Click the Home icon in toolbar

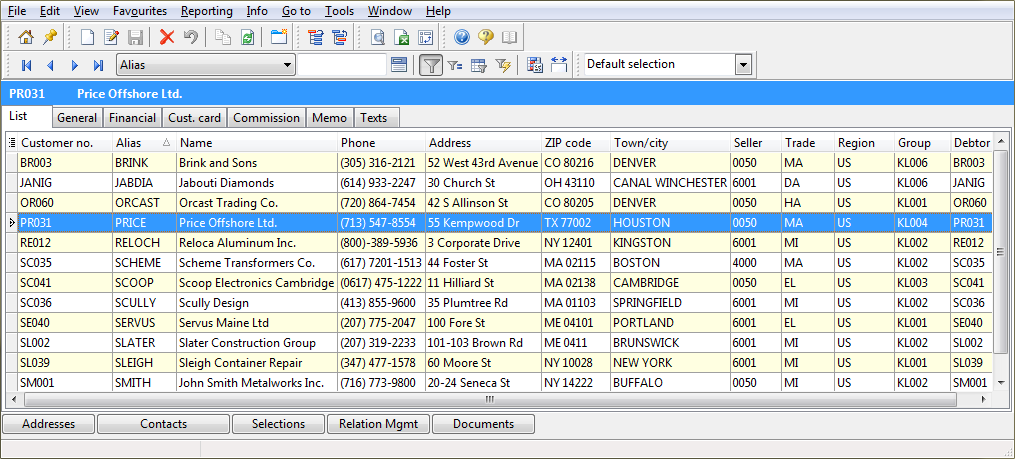(26, 37)
